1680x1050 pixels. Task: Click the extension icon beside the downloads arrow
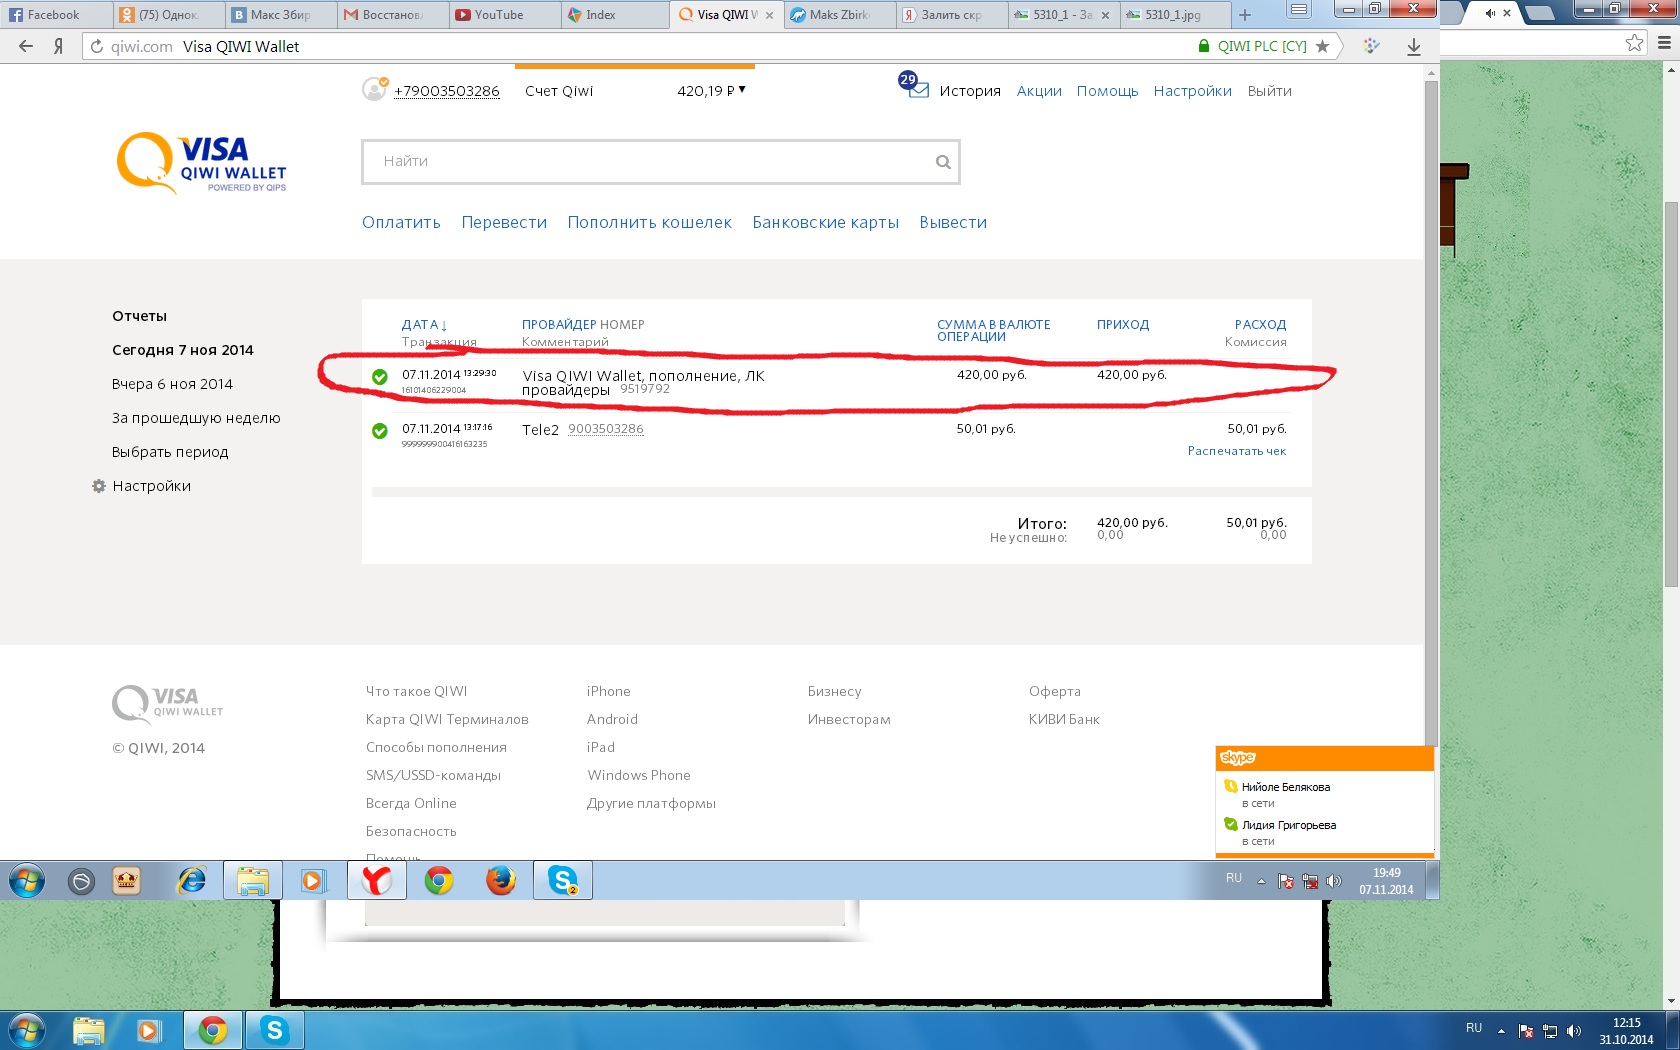1371,46
